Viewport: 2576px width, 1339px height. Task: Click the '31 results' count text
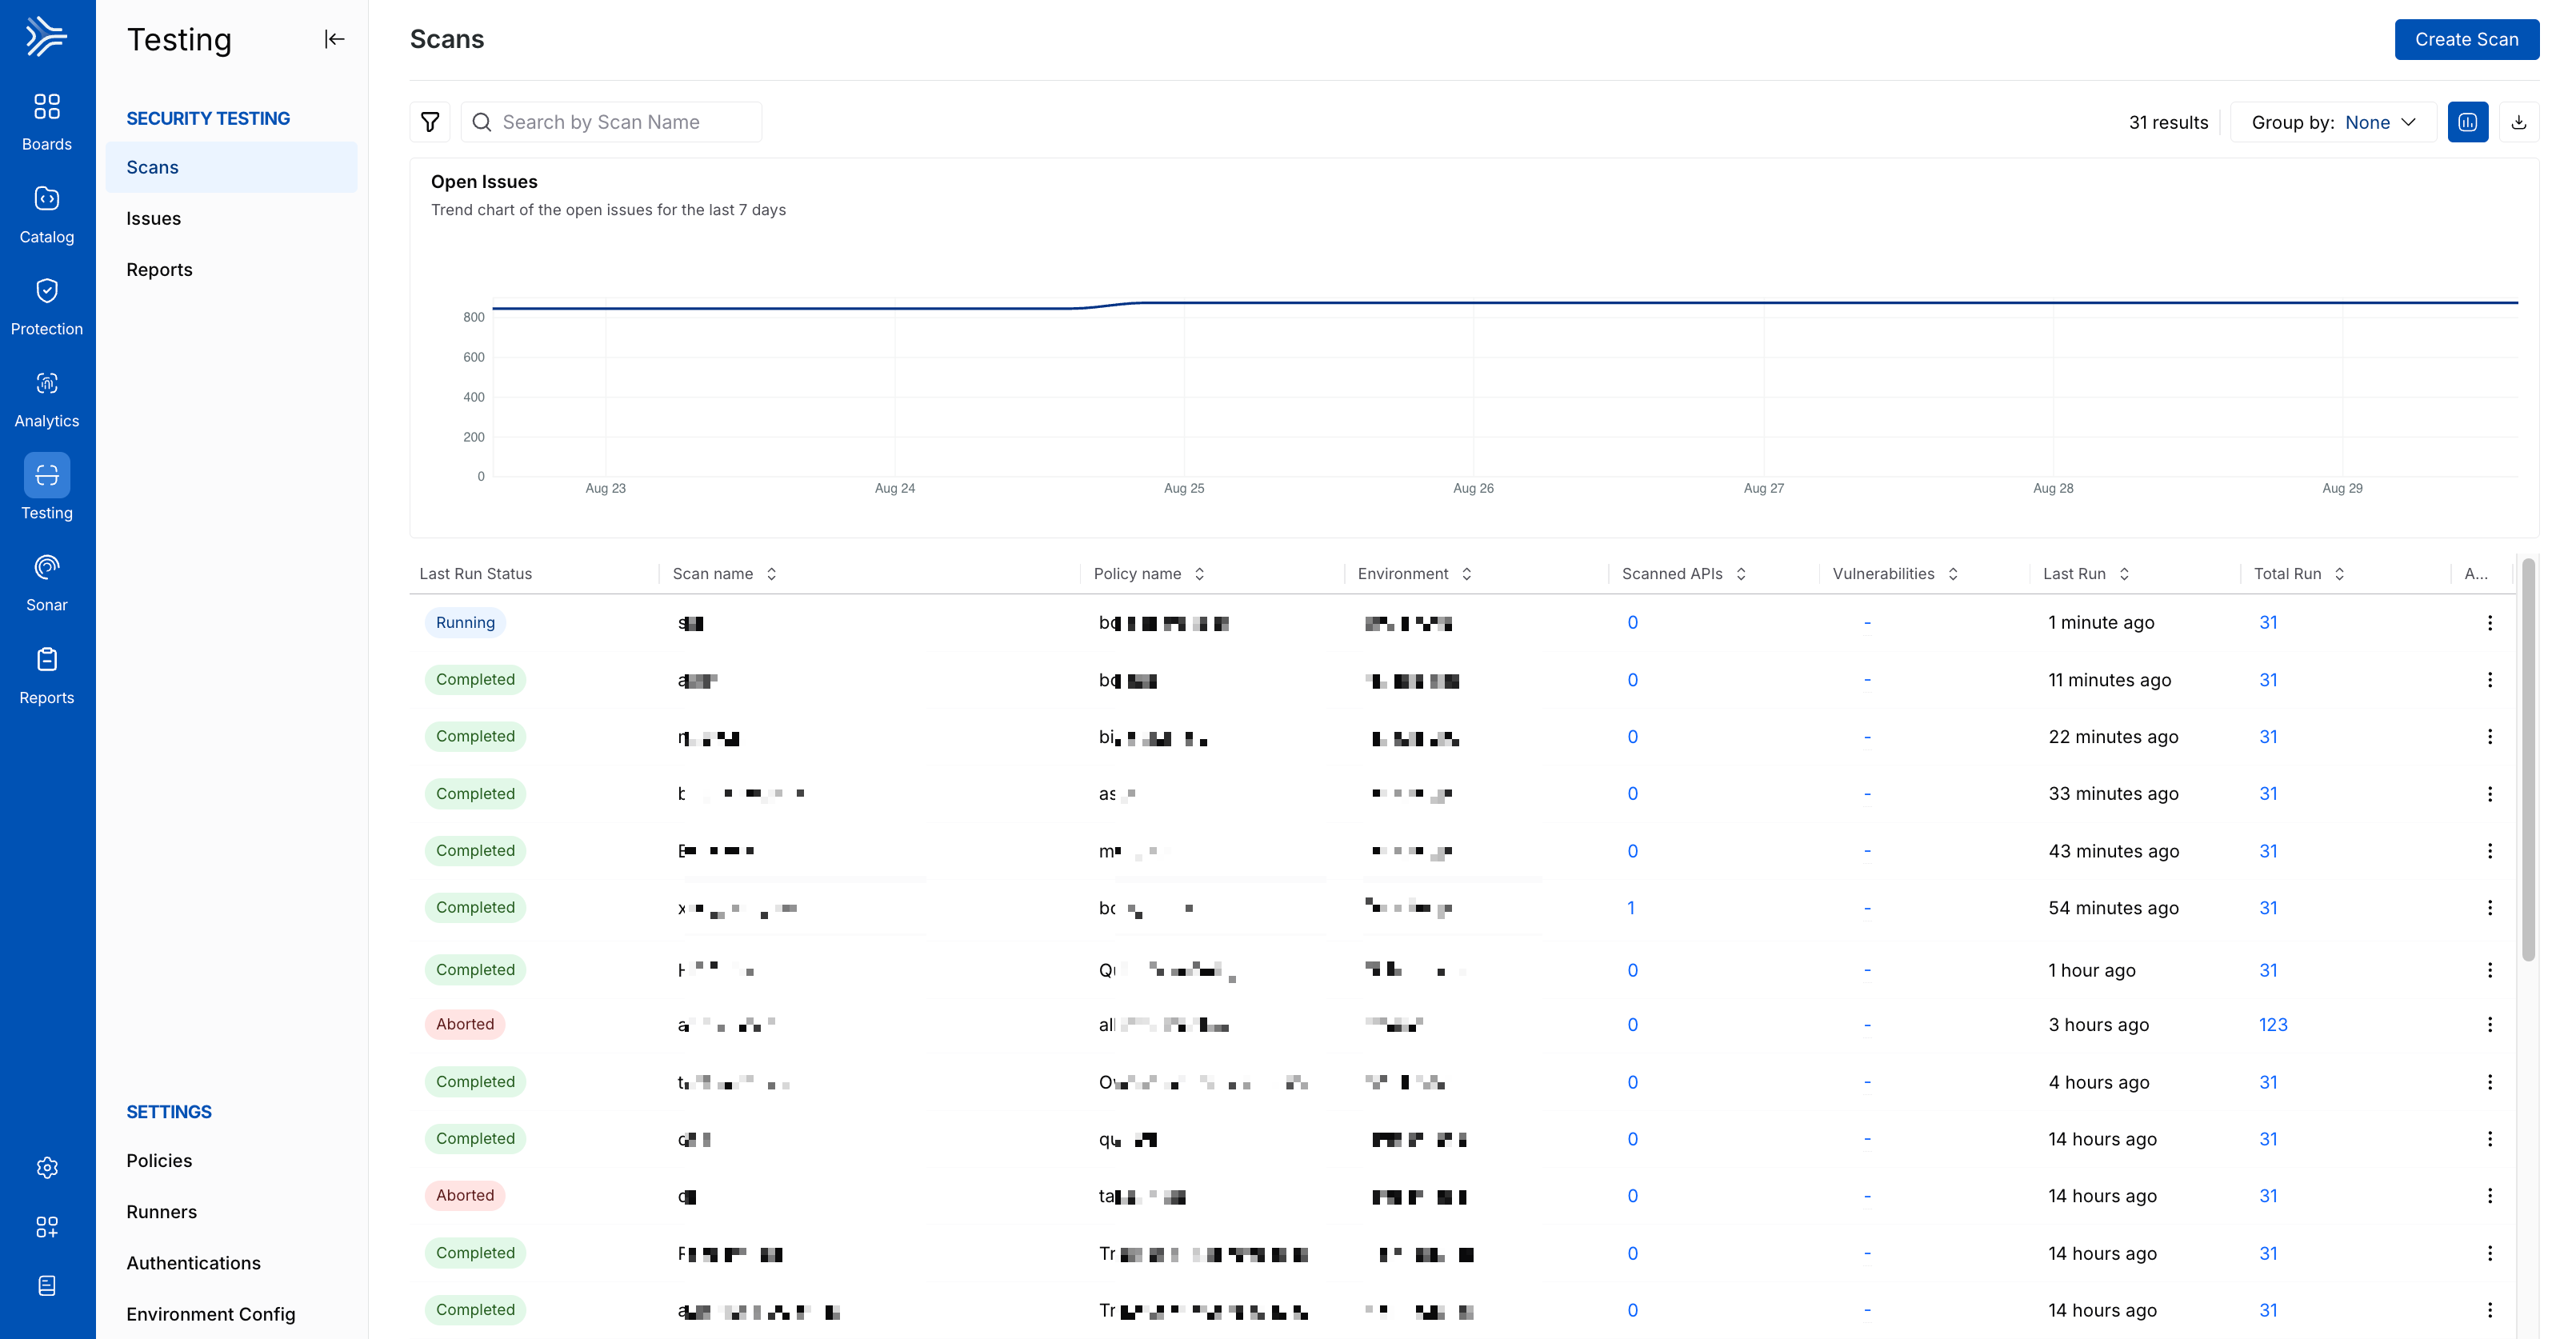point(2167,122)
